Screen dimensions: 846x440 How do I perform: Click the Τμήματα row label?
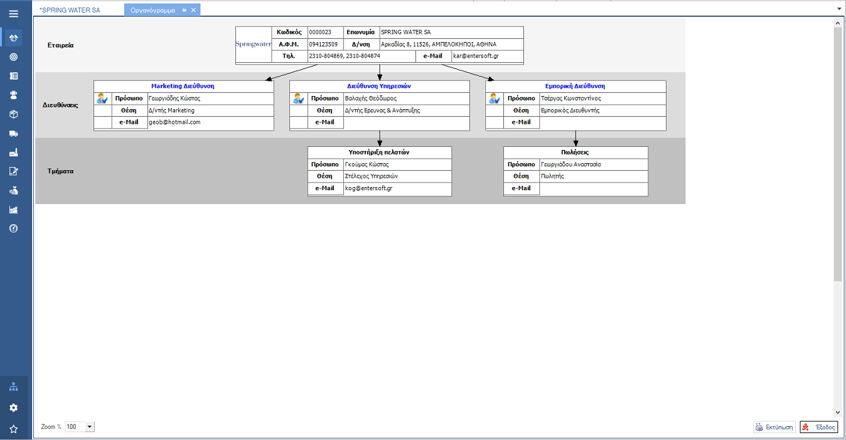click(x=60, y=171)
